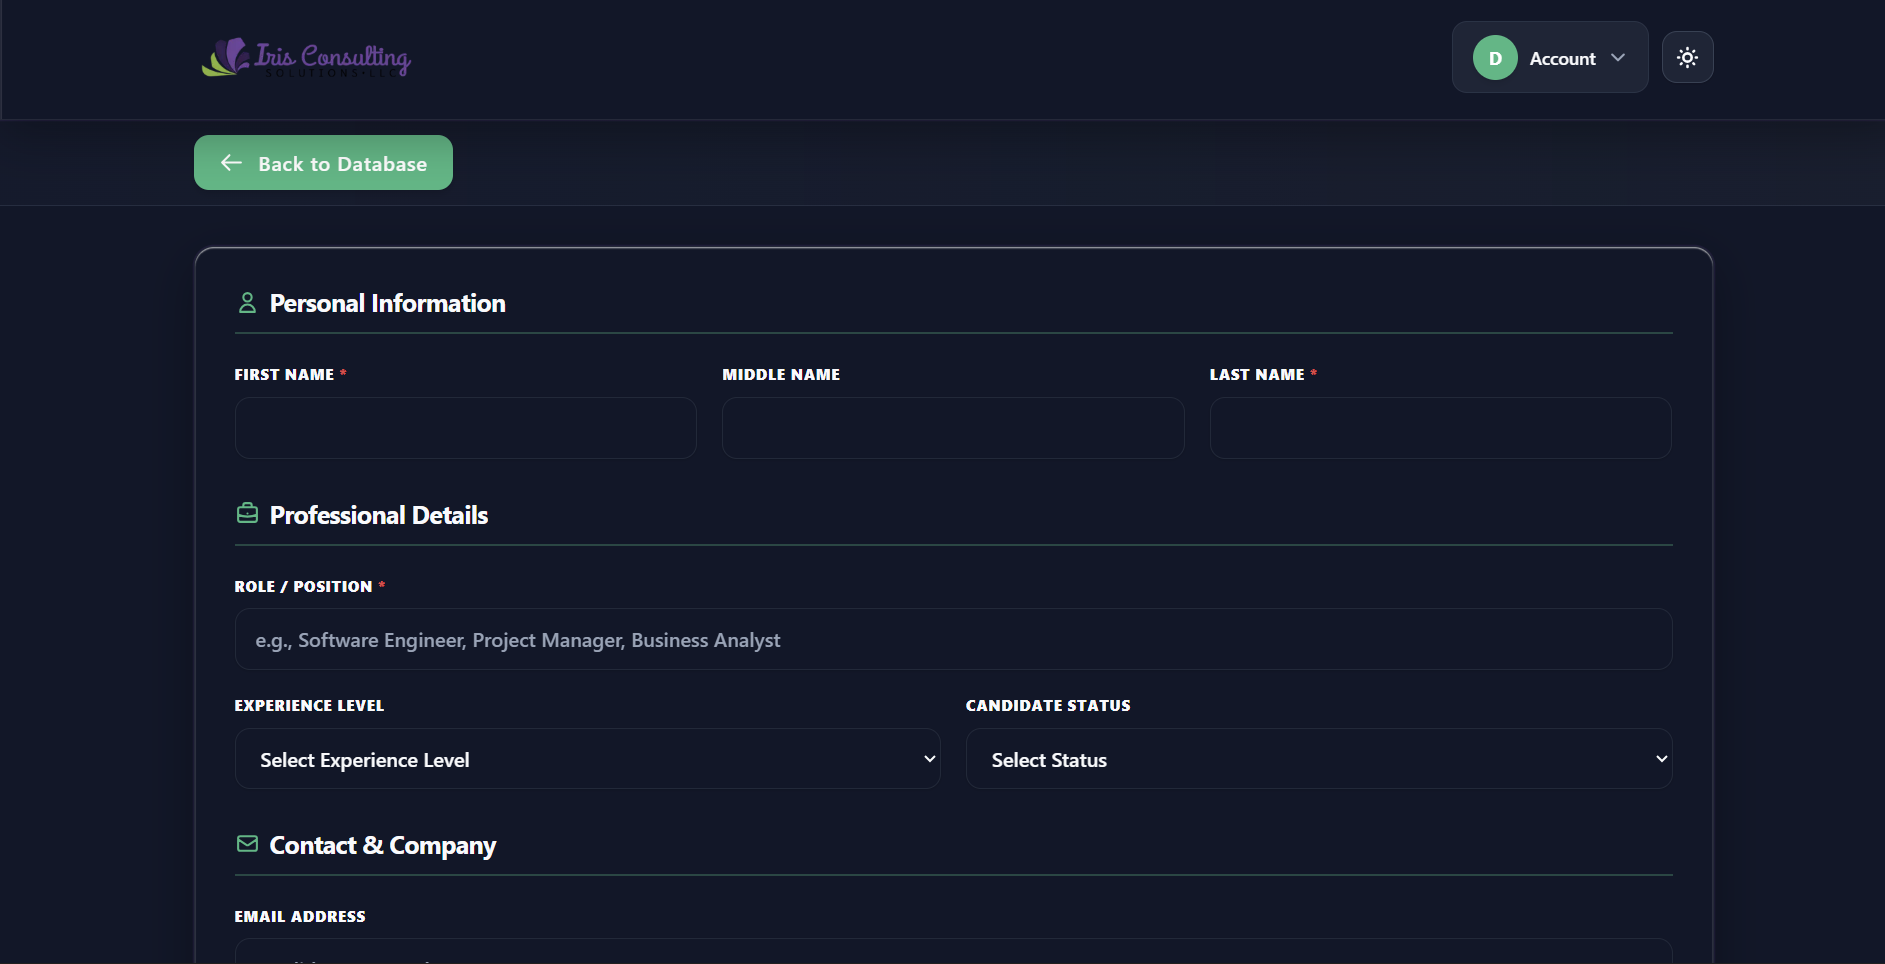Click the Personal Information section heading
The image size is (1885, 964).
[x=387, y=304]
